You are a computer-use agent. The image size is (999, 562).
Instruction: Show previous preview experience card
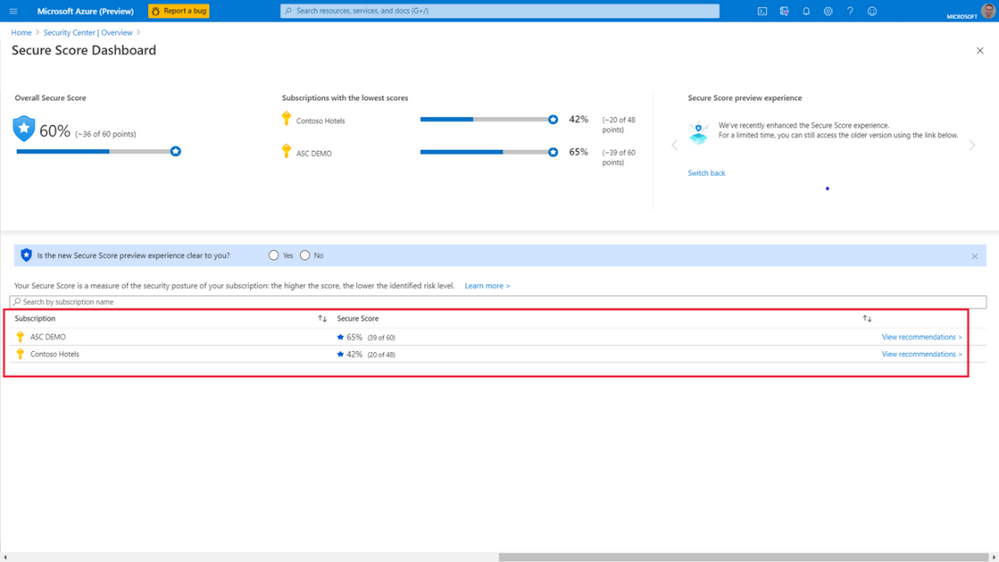pyautogui.click(x=675, y=145)
